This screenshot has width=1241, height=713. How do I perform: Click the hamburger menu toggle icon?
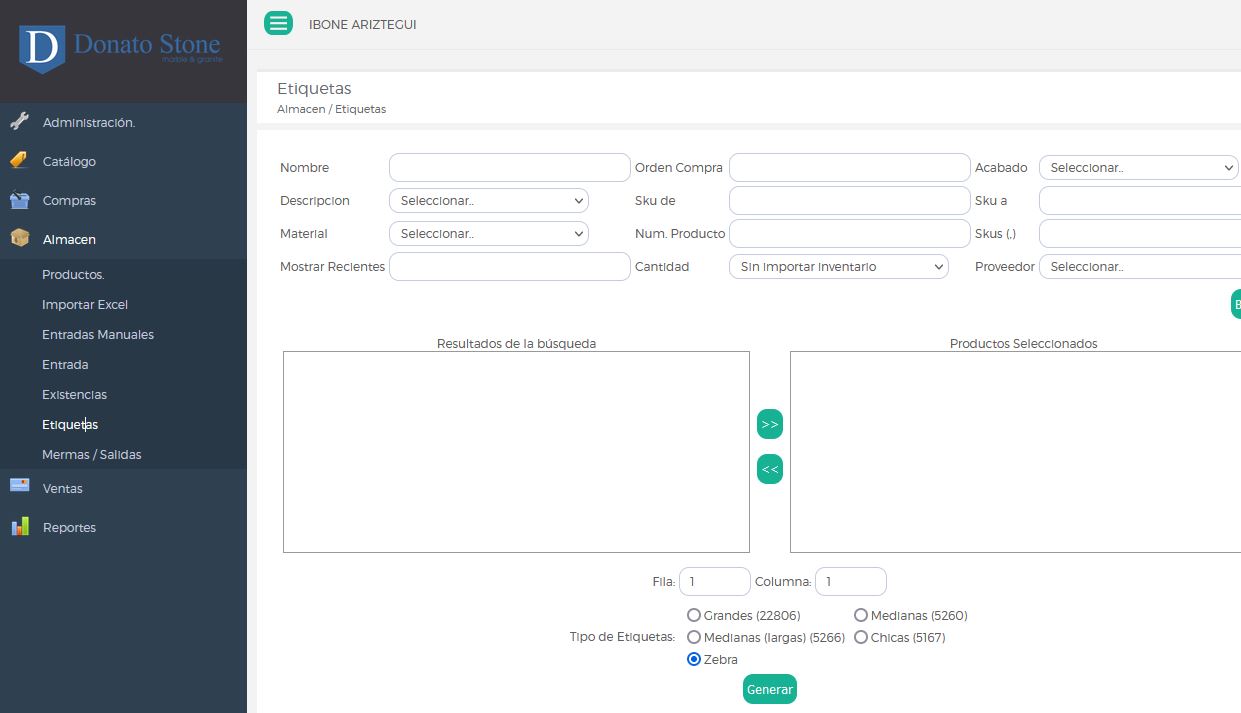(278, 23)
